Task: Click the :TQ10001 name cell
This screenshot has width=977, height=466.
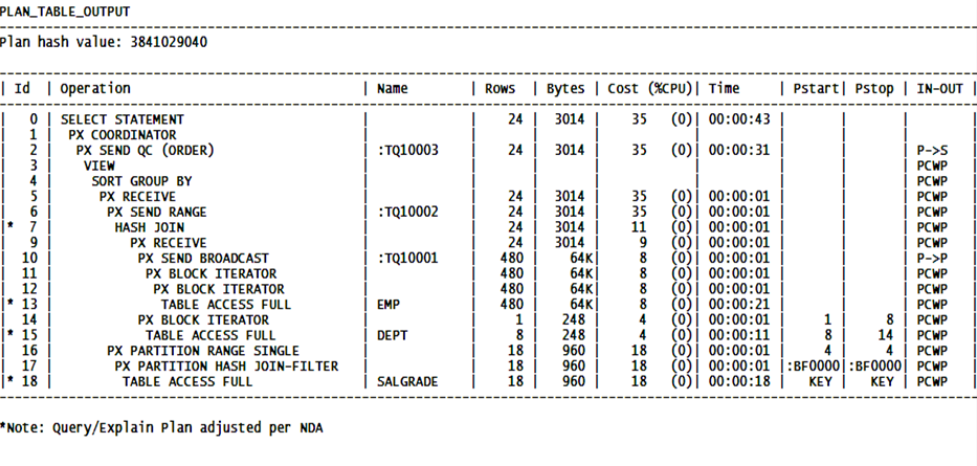Action: click(407, 258)
